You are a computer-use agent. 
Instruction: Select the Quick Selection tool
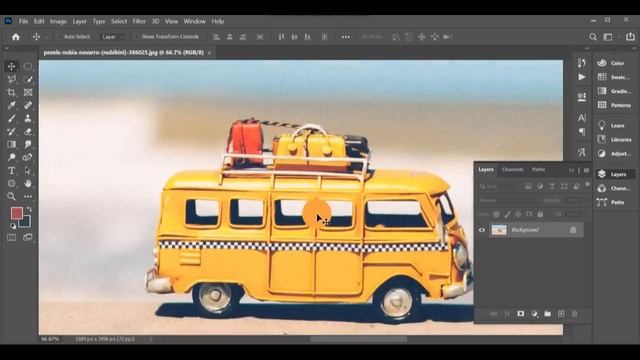(28, 79)
